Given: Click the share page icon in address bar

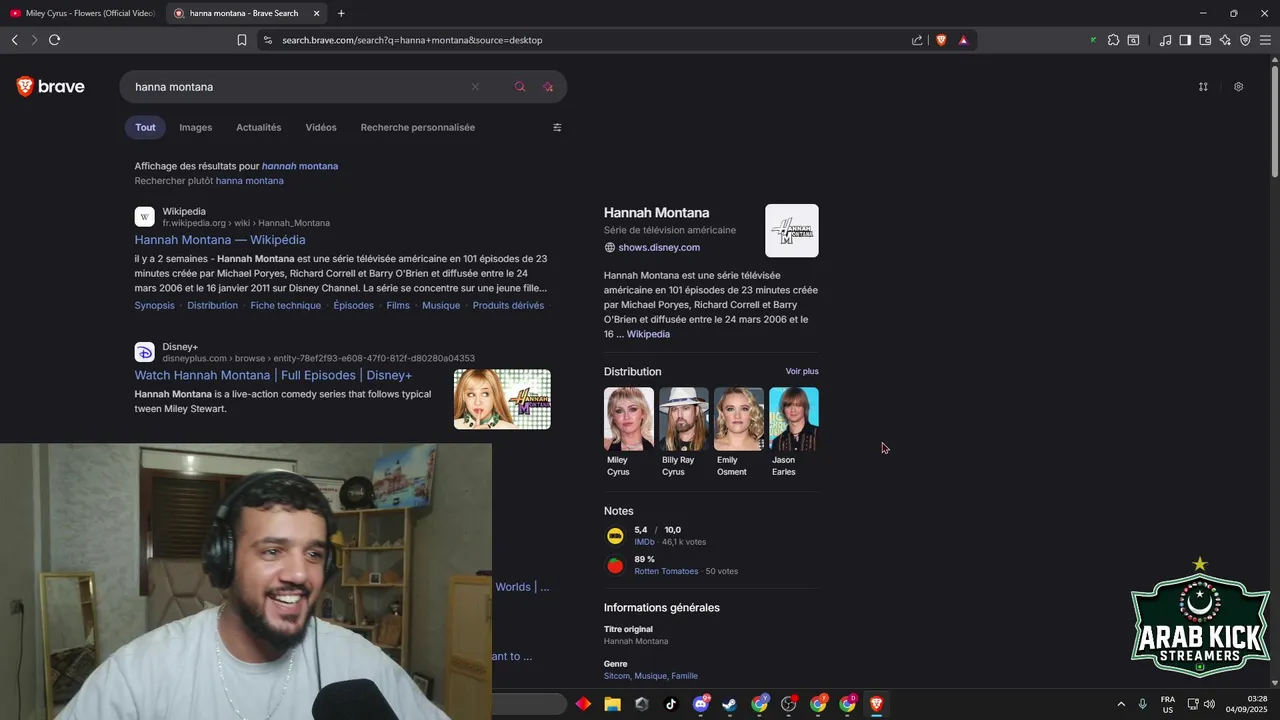Looking at the screenshot, I should point(917,40).
